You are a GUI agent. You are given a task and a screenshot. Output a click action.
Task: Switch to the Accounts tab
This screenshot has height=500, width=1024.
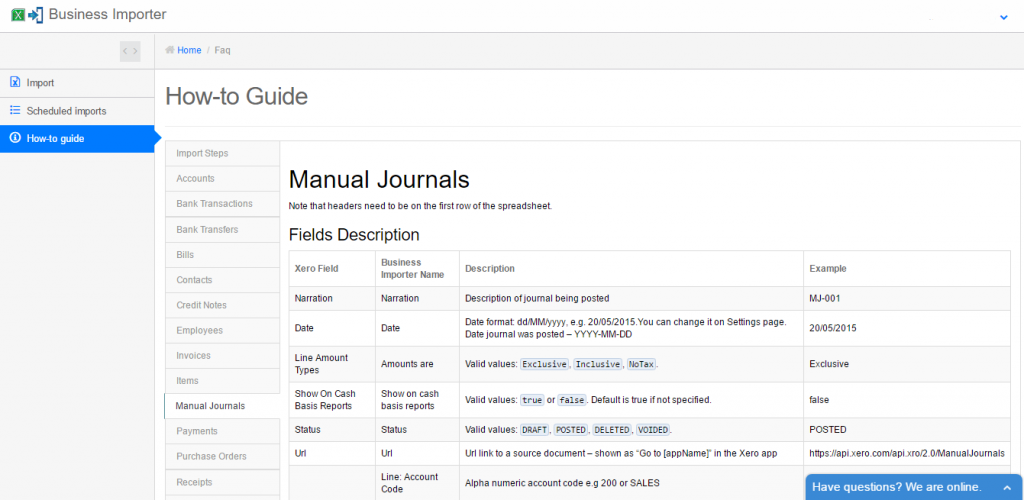[x=222, y=178]
